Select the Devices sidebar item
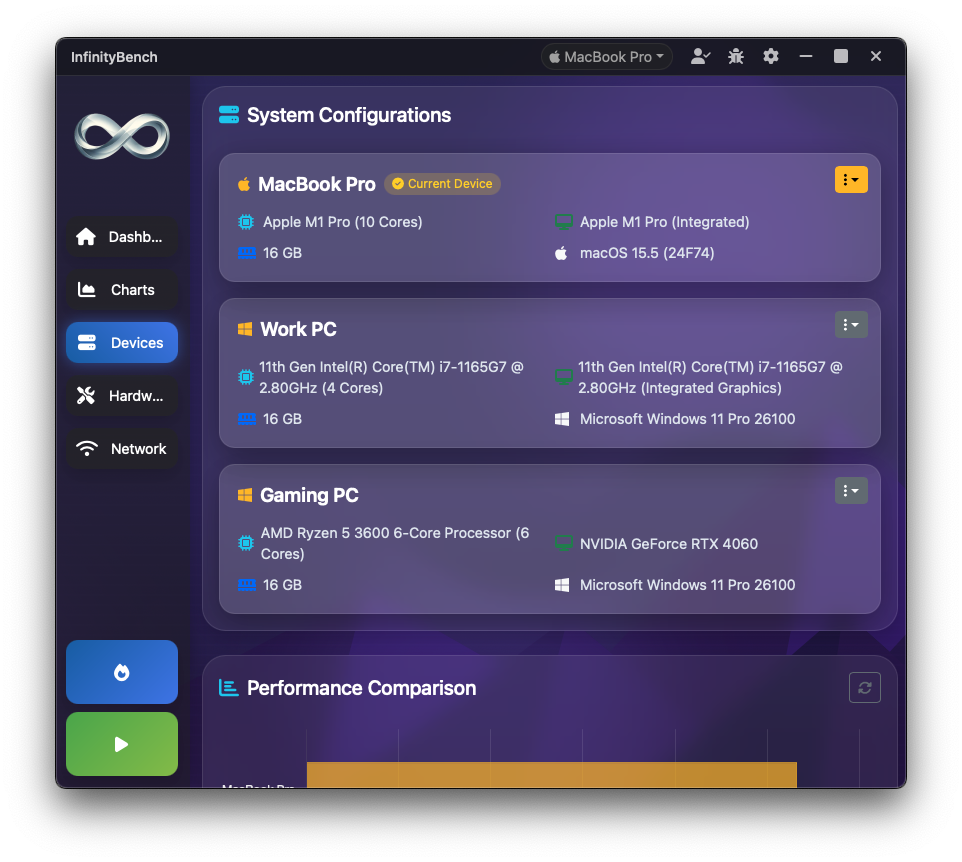The image size is (962, 862). click(x=122, y=342)
